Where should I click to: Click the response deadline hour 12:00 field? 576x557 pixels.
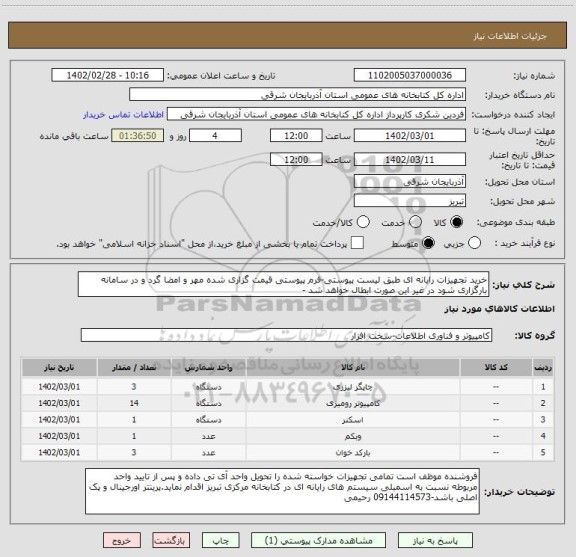point(296,136)
